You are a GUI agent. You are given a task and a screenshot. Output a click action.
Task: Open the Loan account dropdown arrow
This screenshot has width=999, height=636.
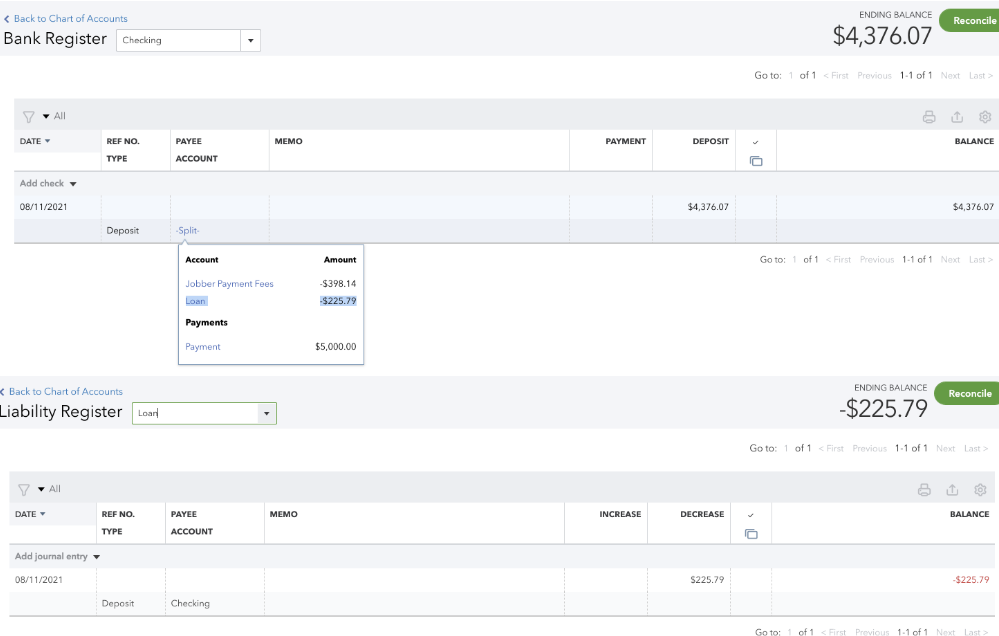point(265,413)
